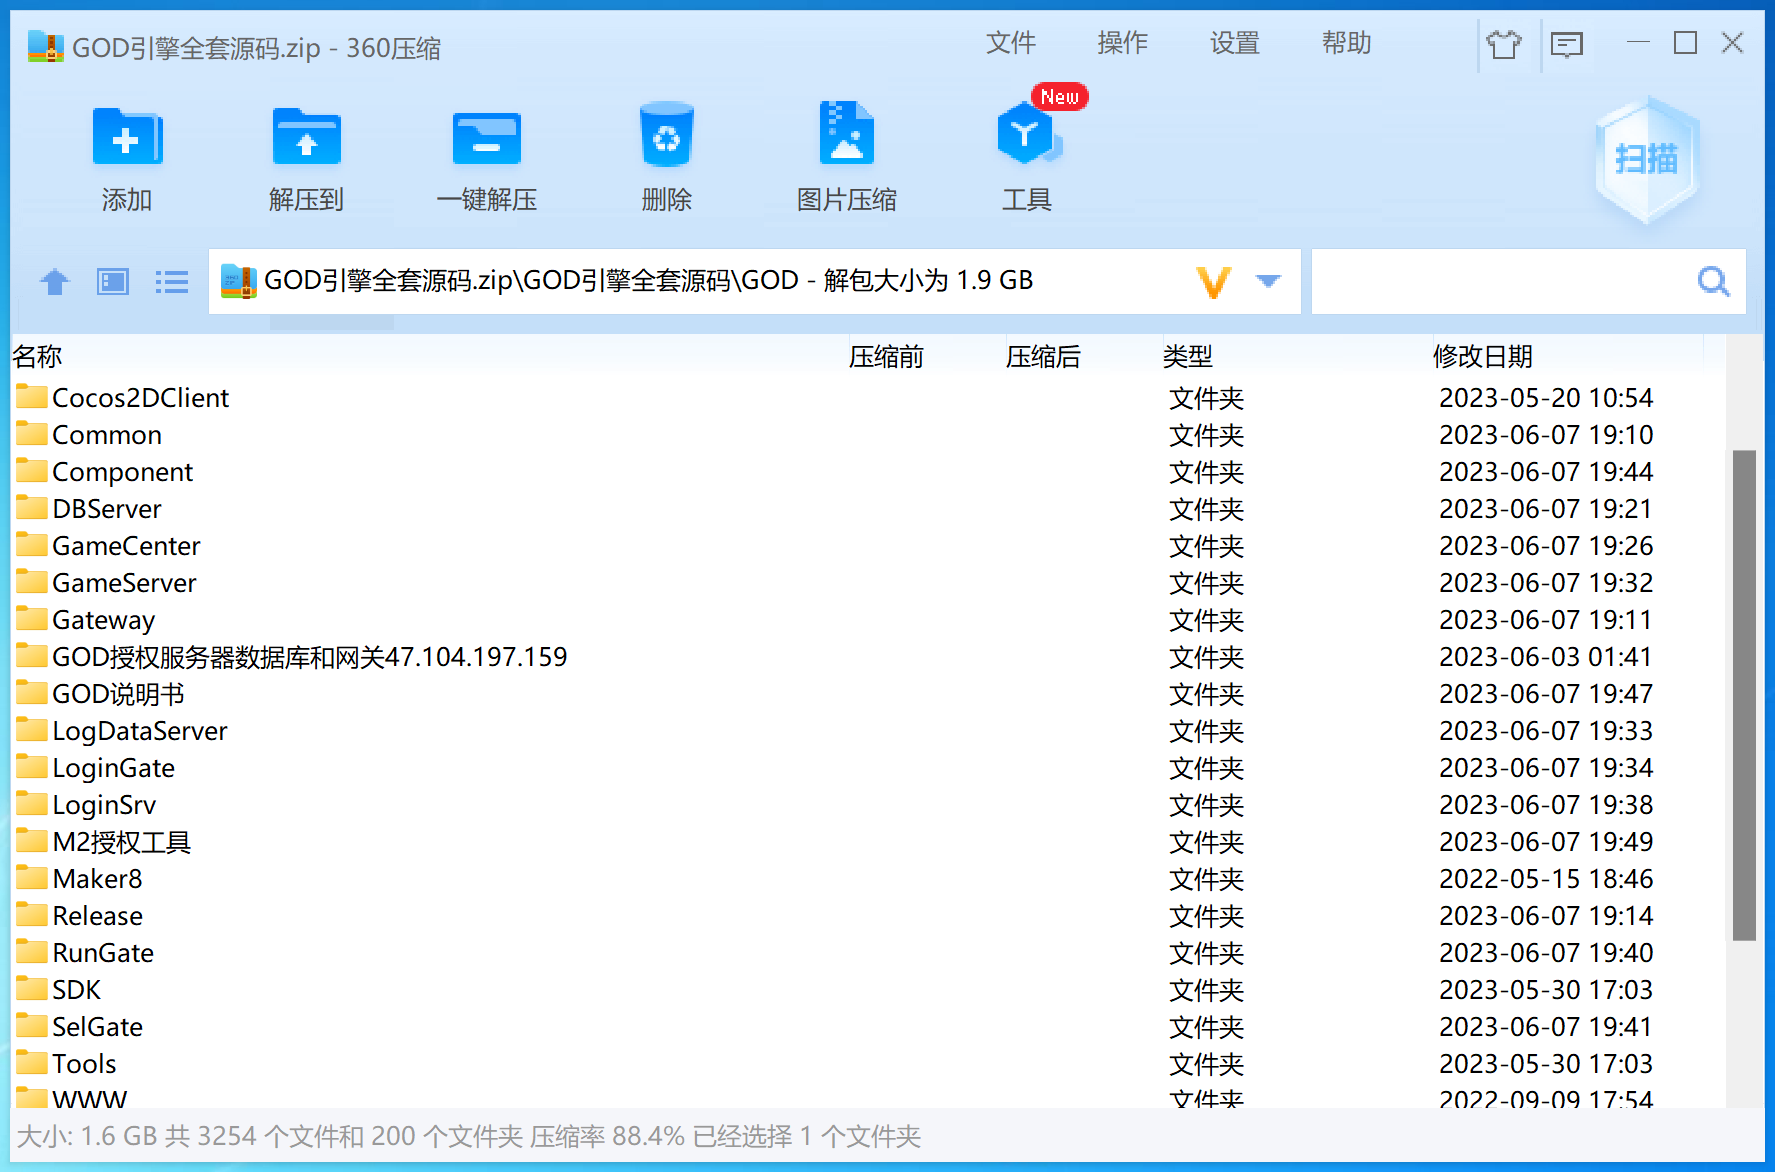
Task: Click the archive icon in the path bar
Action: 238,281
